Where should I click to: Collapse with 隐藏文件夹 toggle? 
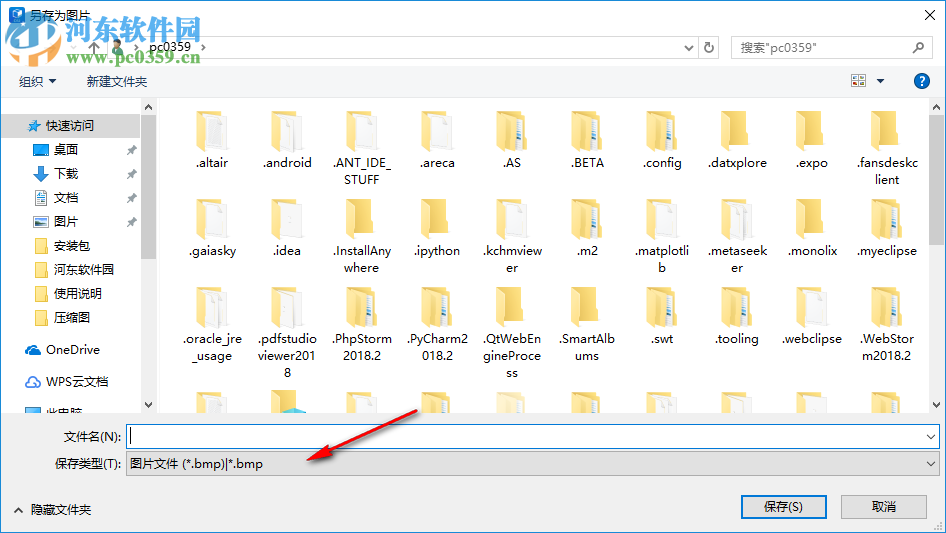(x=53, y=510)
